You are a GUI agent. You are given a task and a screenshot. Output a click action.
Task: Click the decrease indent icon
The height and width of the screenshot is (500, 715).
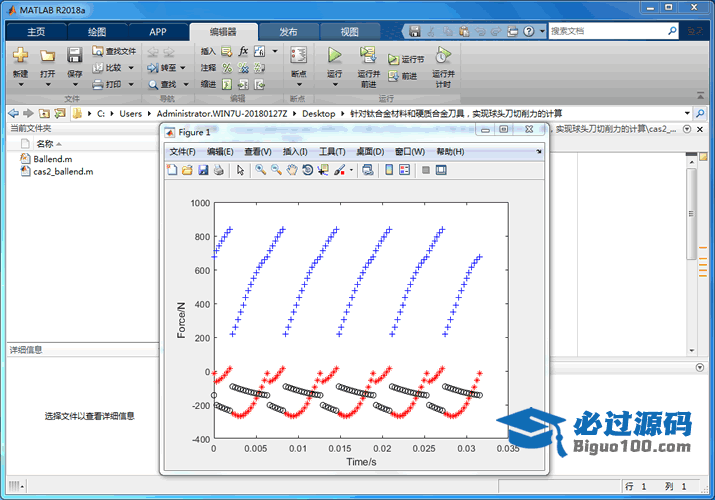259,84
